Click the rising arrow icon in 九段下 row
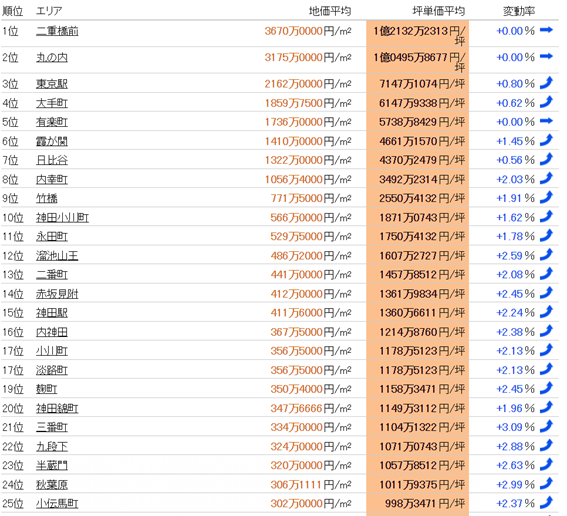This screenshot has height=516, width=567. 546,445
